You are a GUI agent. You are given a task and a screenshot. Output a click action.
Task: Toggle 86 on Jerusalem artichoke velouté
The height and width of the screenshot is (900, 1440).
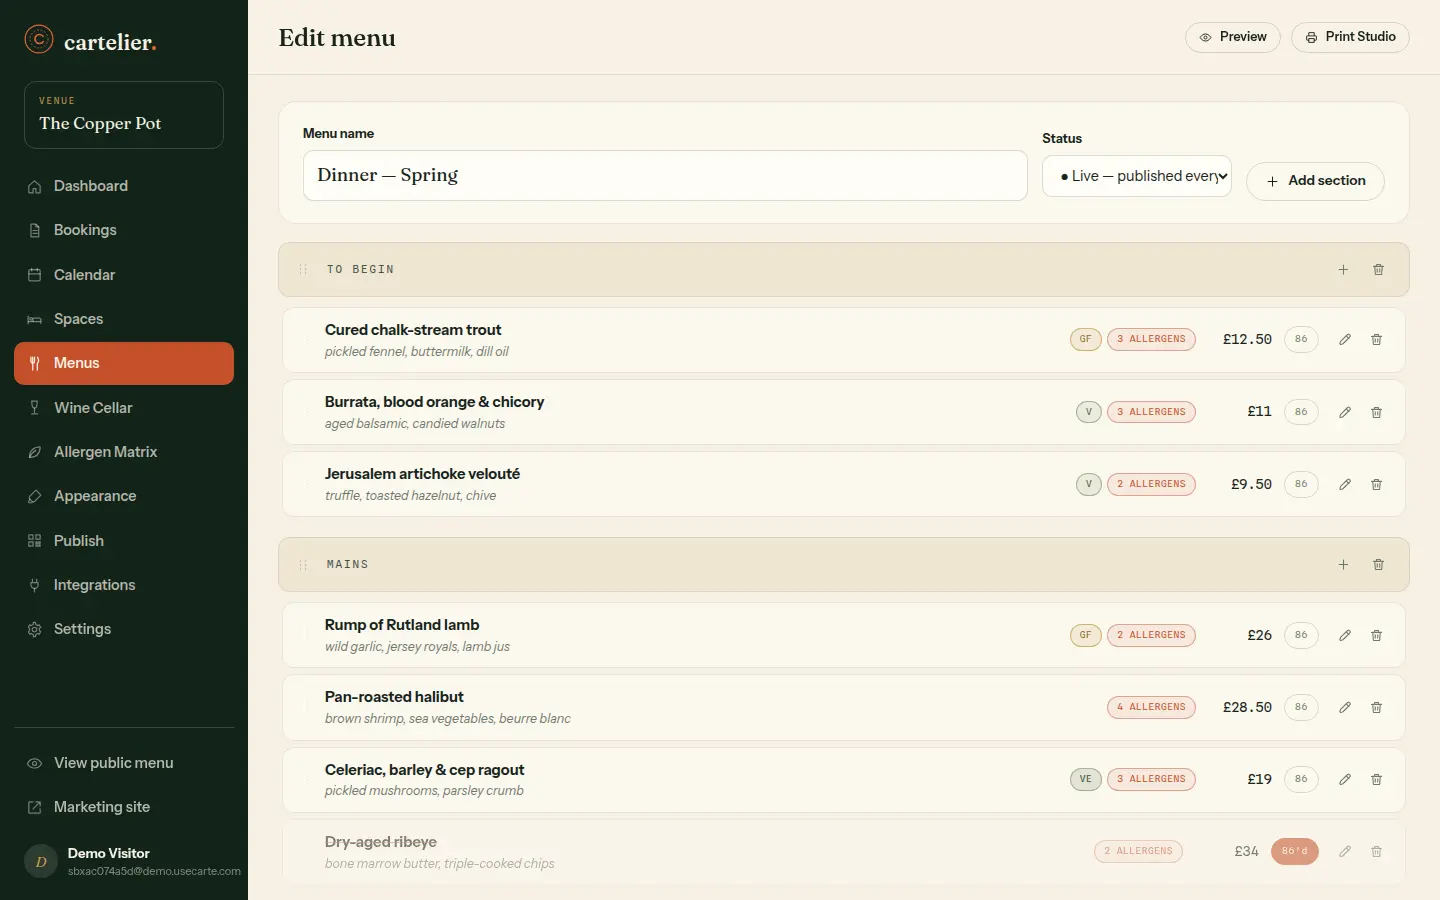(1301, 484)
